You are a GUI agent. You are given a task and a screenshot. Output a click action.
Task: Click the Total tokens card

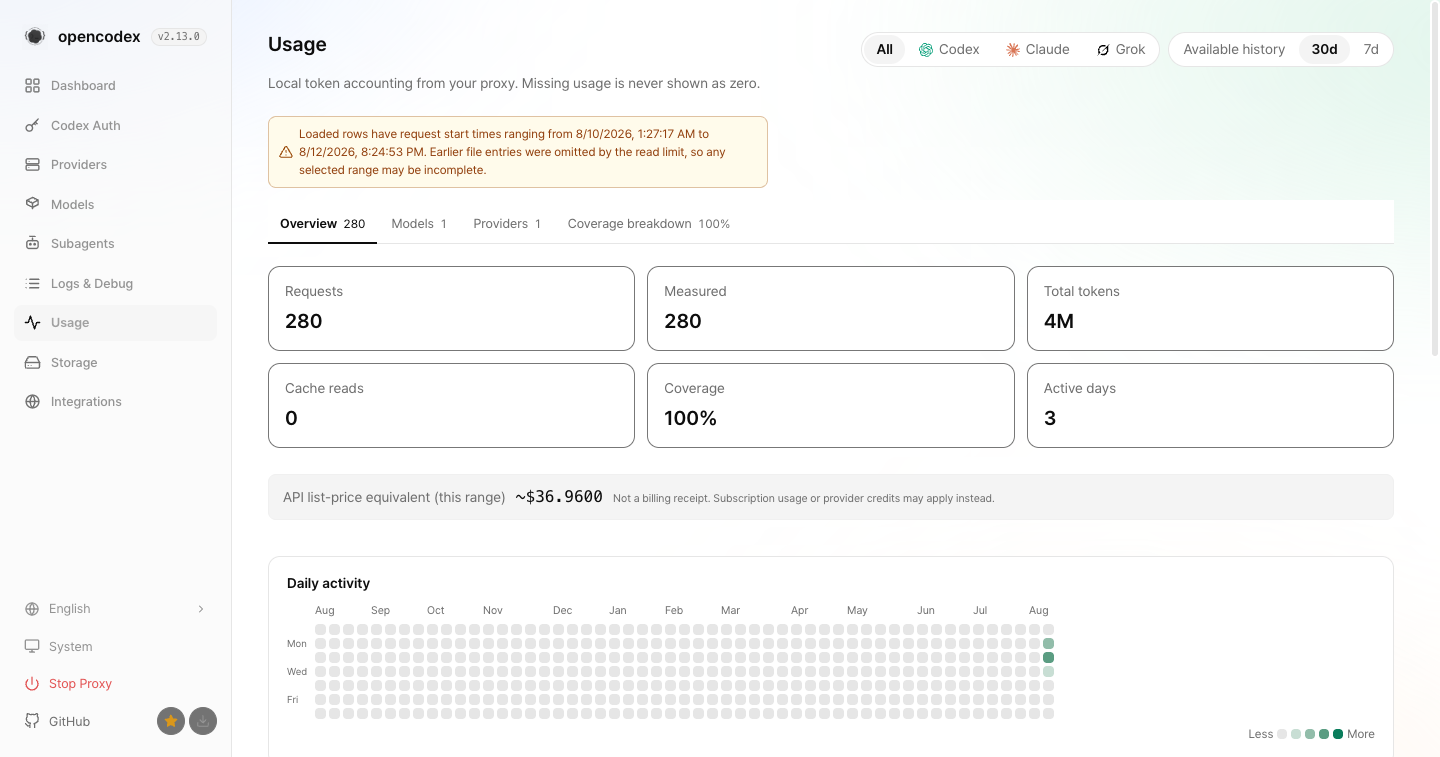click(1210, 308)
